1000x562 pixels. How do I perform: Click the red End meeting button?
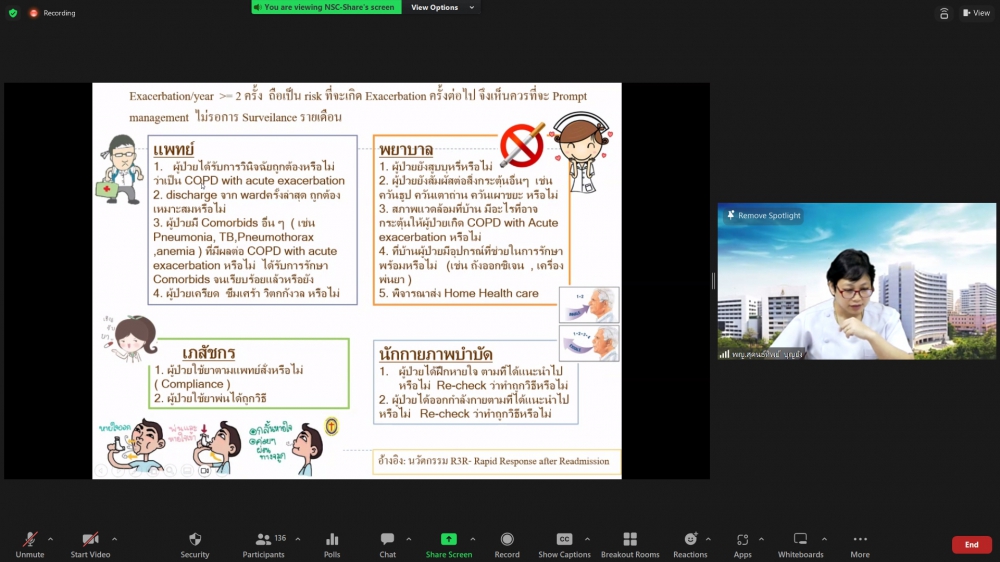(x=971, y=545)
